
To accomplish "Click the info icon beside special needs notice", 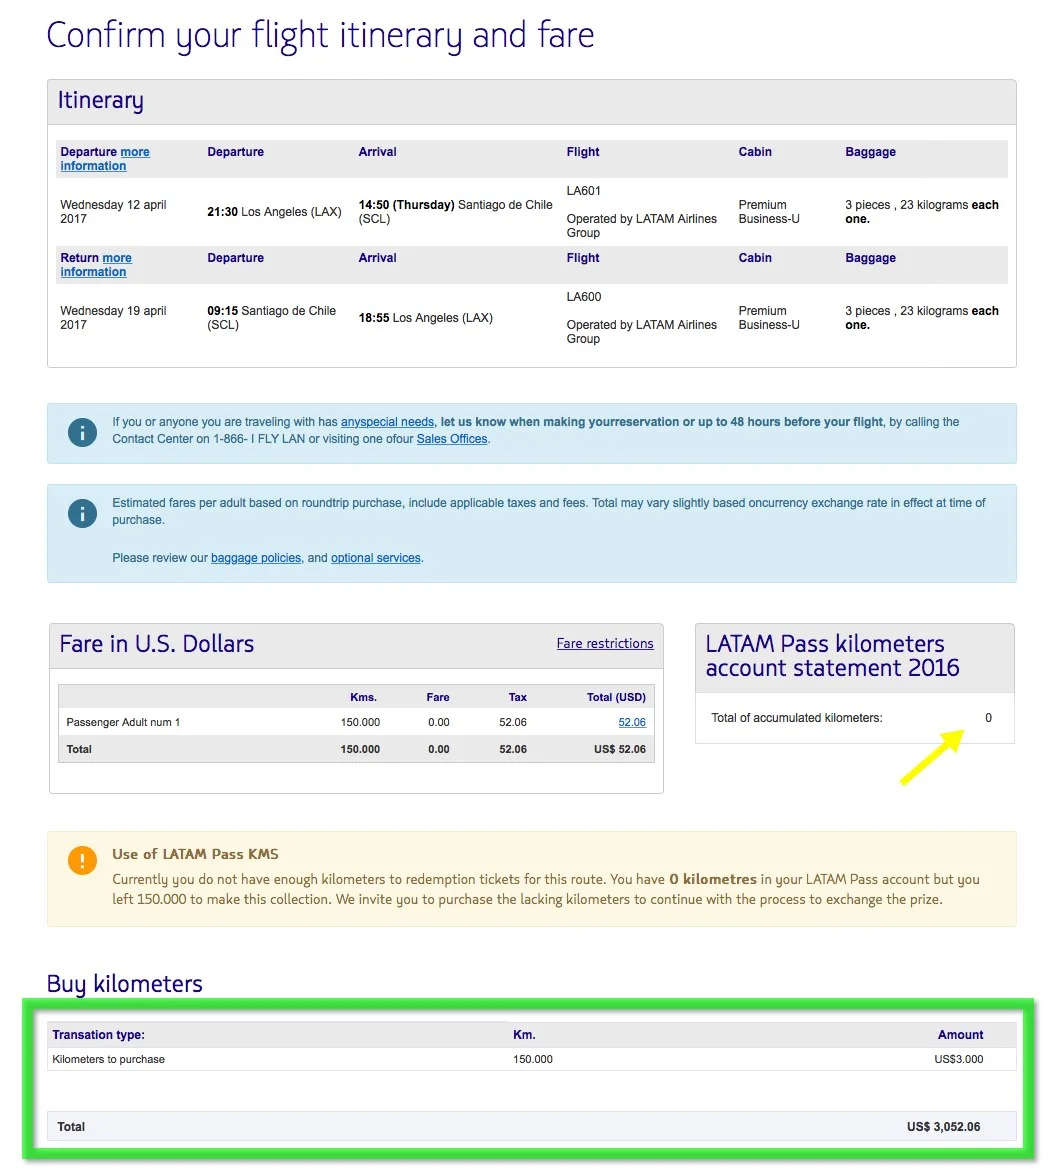I will [x=82, y=433].
